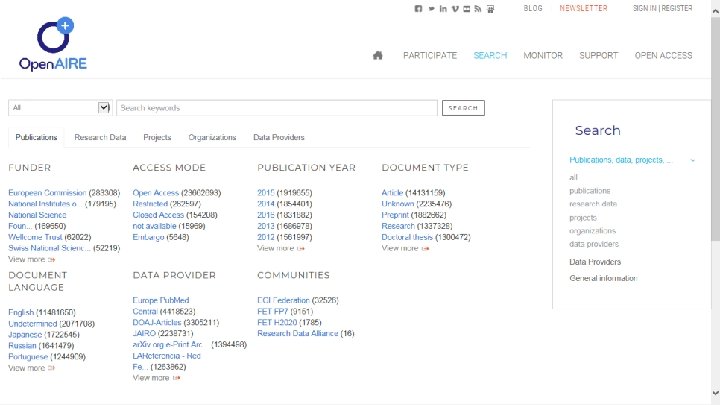Expand View more under Data Provider
The image size is (720, 405).
click(x=156, y=378)
